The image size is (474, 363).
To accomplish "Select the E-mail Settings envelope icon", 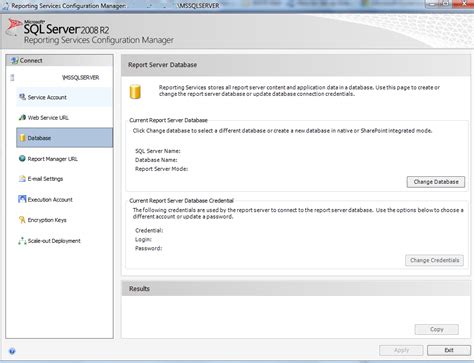I will (22, 179).
